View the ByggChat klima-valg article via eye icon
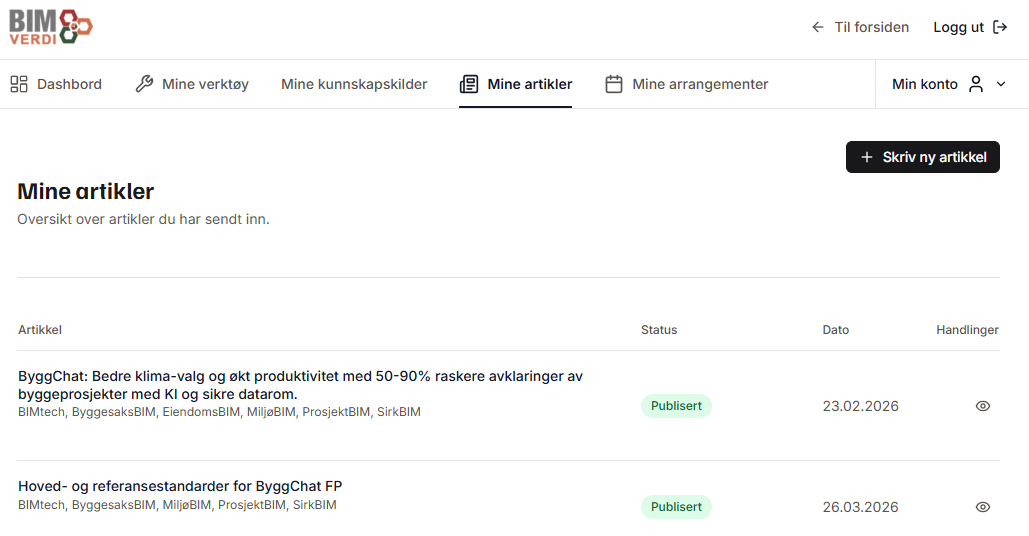 point(982,406)
